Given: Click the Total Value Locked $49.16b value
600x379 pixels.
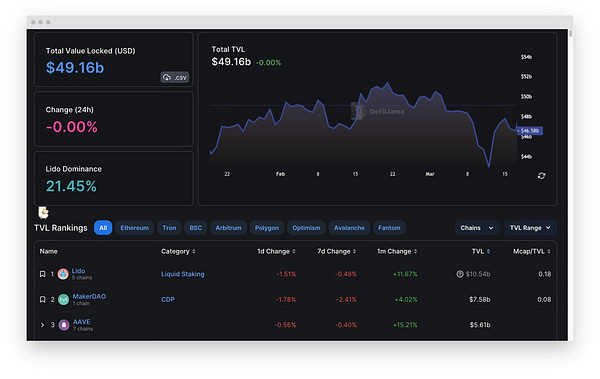Looking at the screenshot, I should pyautogui.click(x=75, y=68).
